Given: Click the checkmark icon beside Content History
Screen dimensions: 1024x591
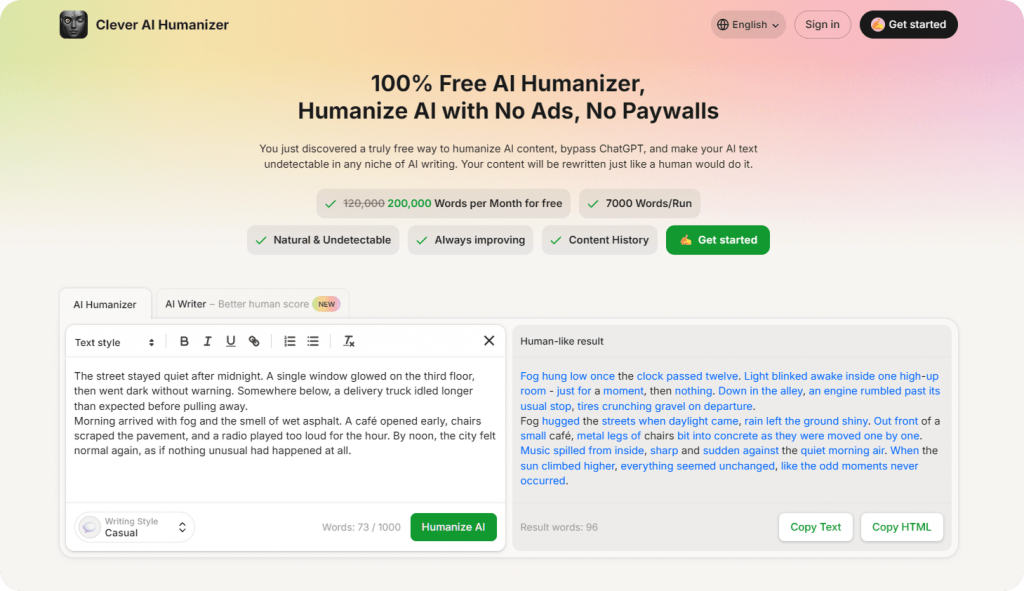Looking at the screenshot, I should coord(556,240).
